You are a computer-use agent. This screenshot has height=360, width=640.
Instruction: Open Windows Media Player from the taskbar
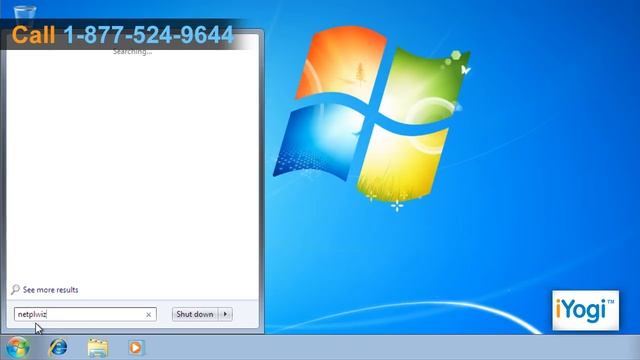point(136,348)
